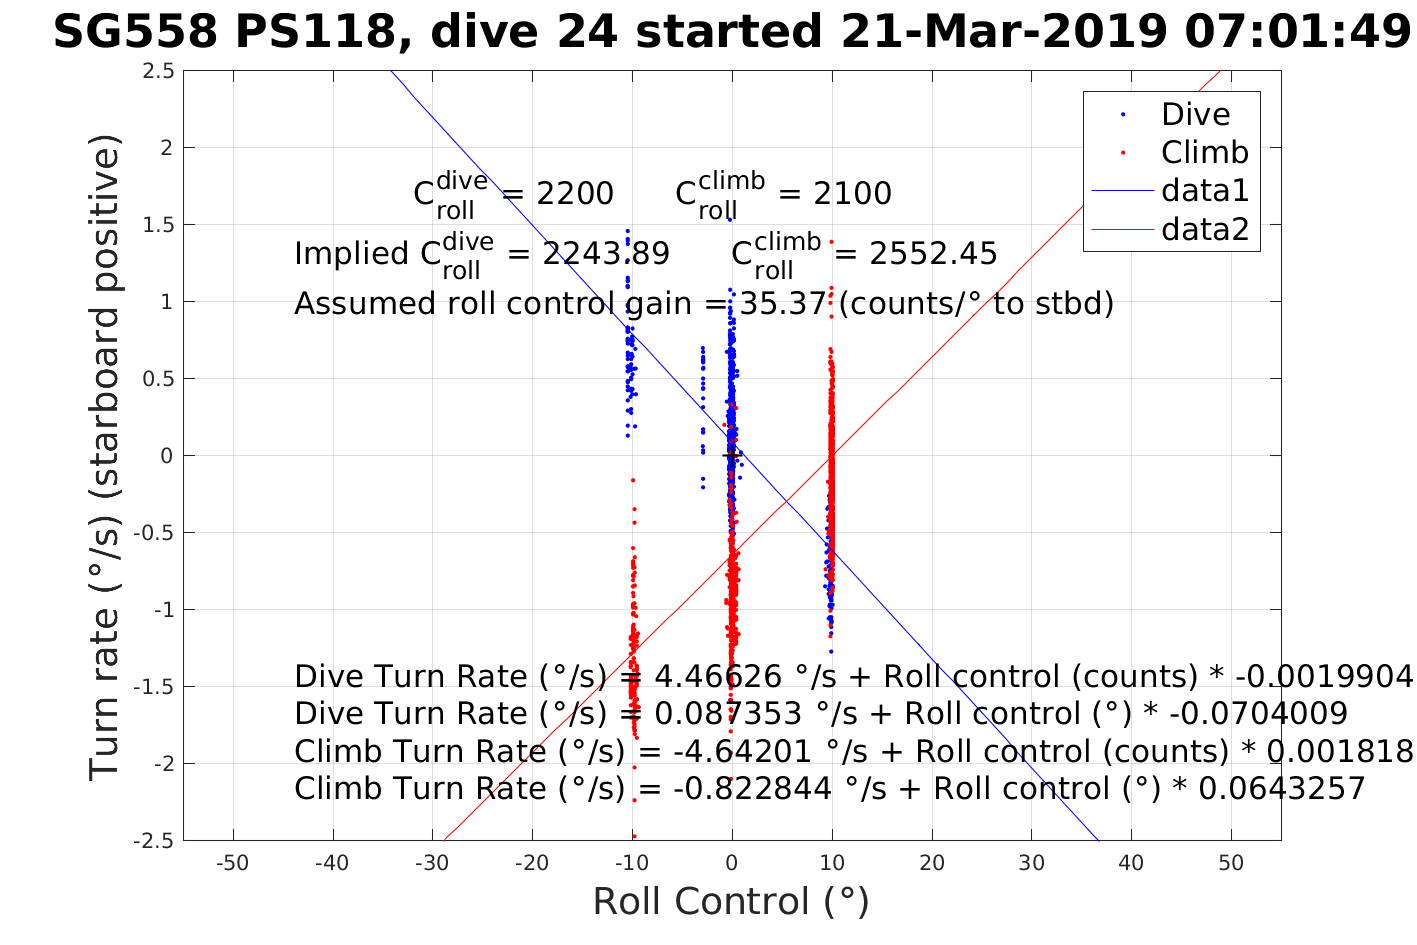Screen dimensions: 1417x945
Task: Click x-axis tick label "50"
Action: (x=1231, y=863)
